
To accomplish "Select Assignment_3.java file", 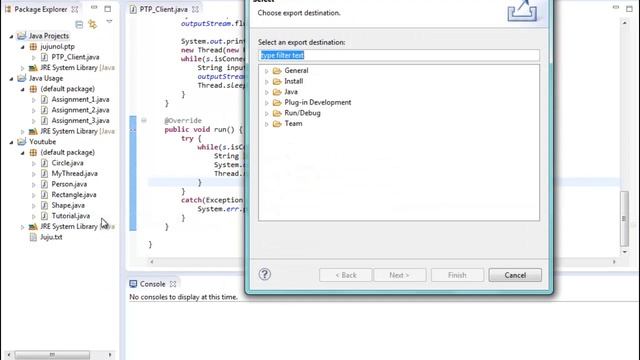I will pyautogui.click(x=80, y=121).
